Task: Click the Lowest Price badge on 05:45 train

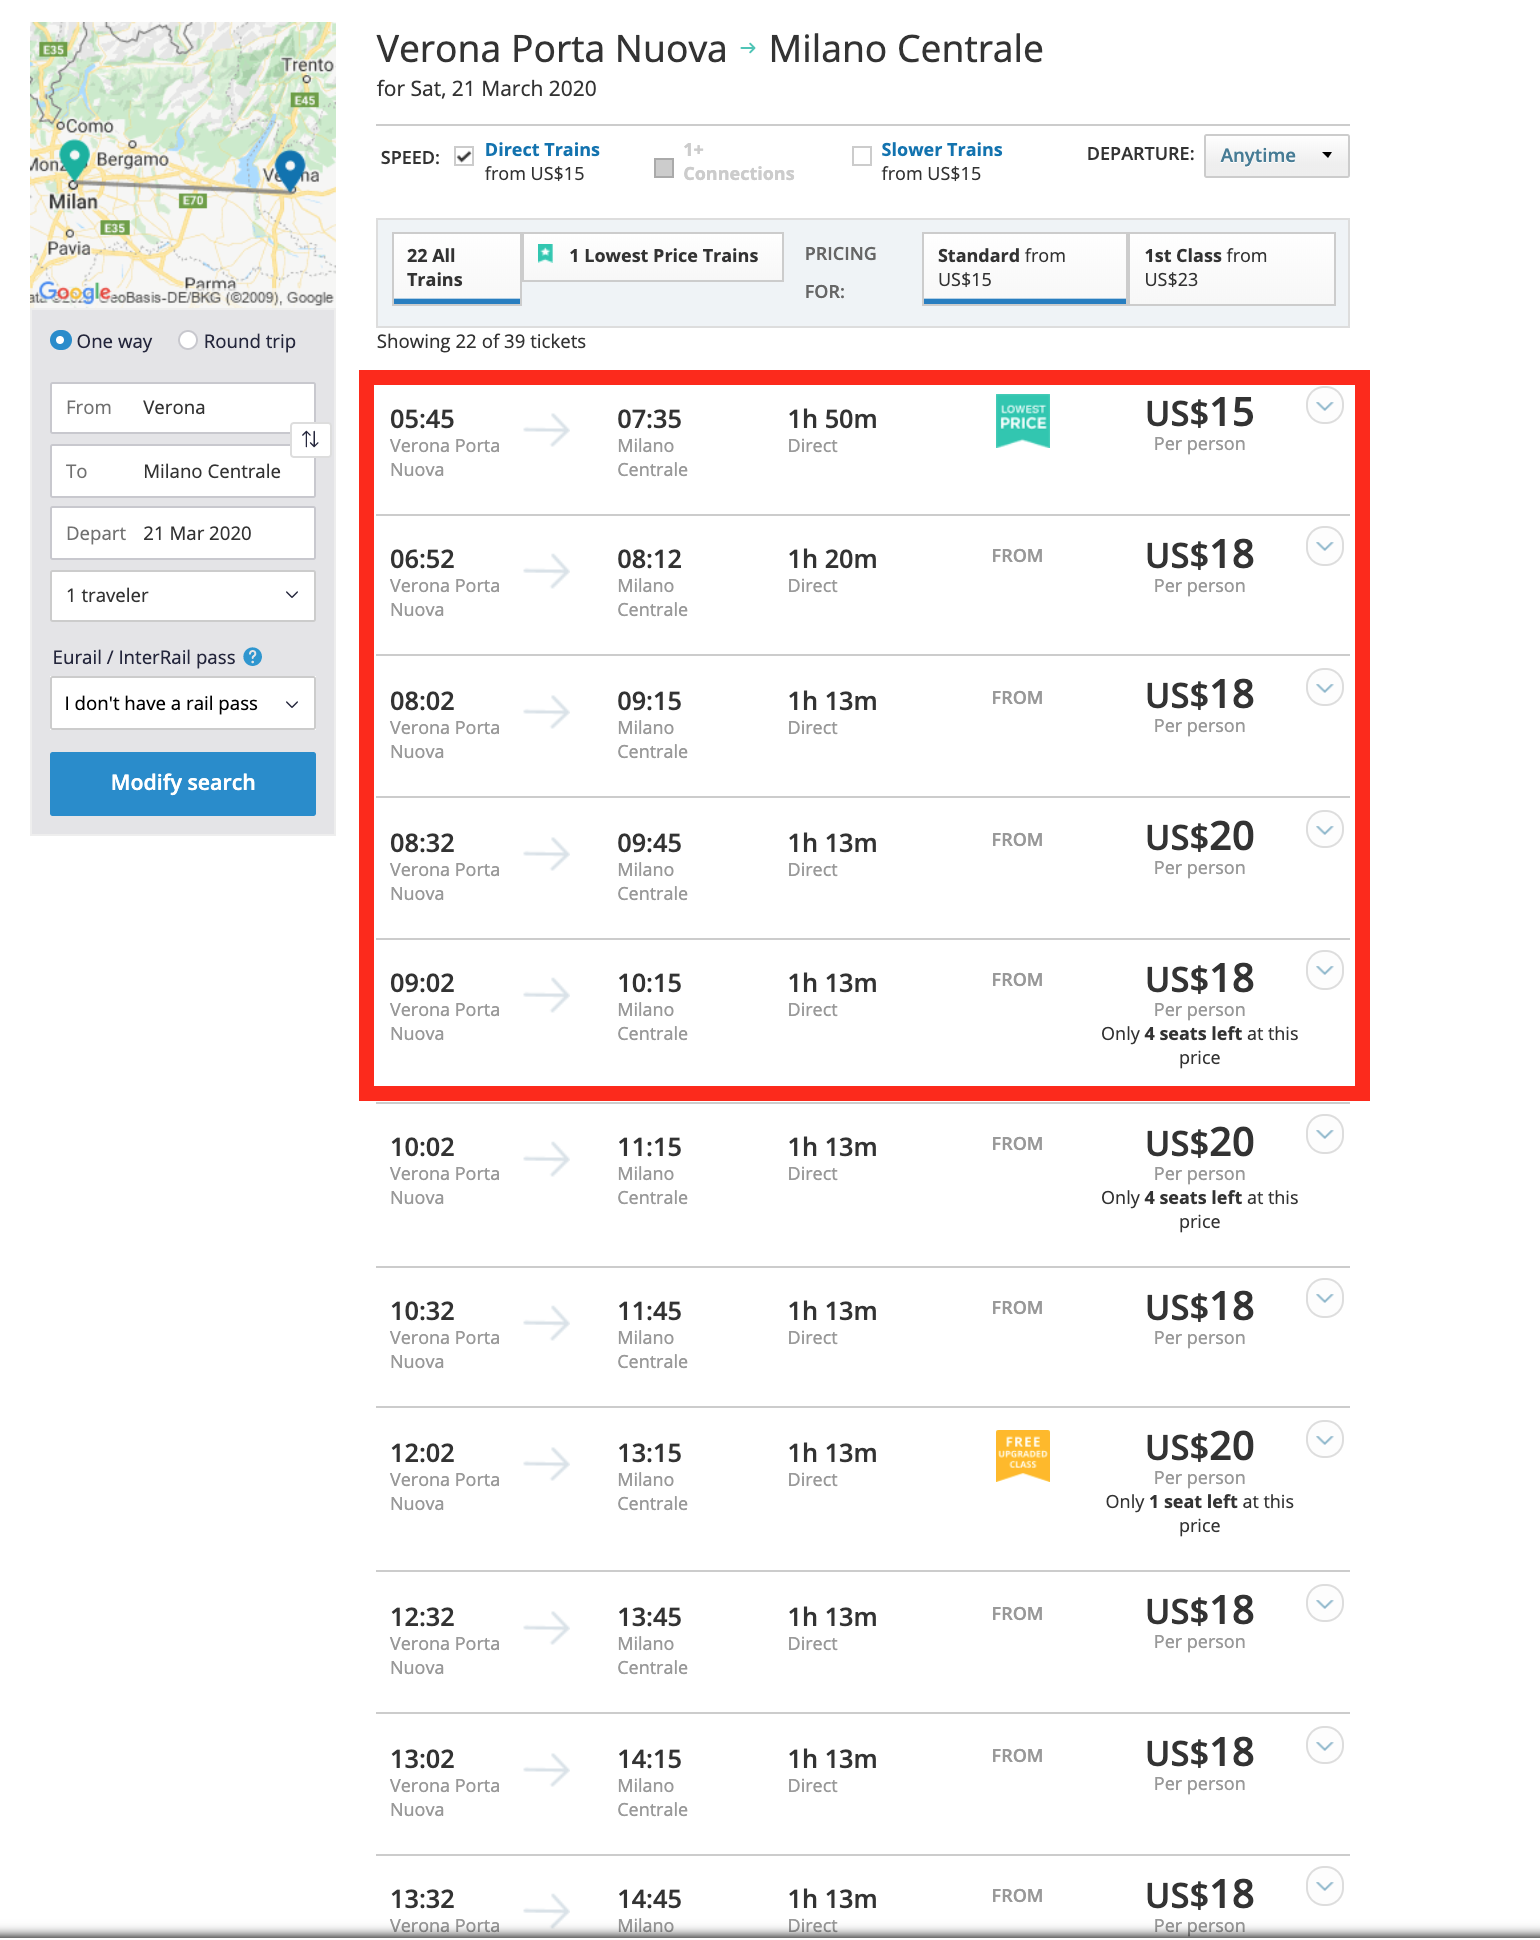Action: (x=1023, y=421)
